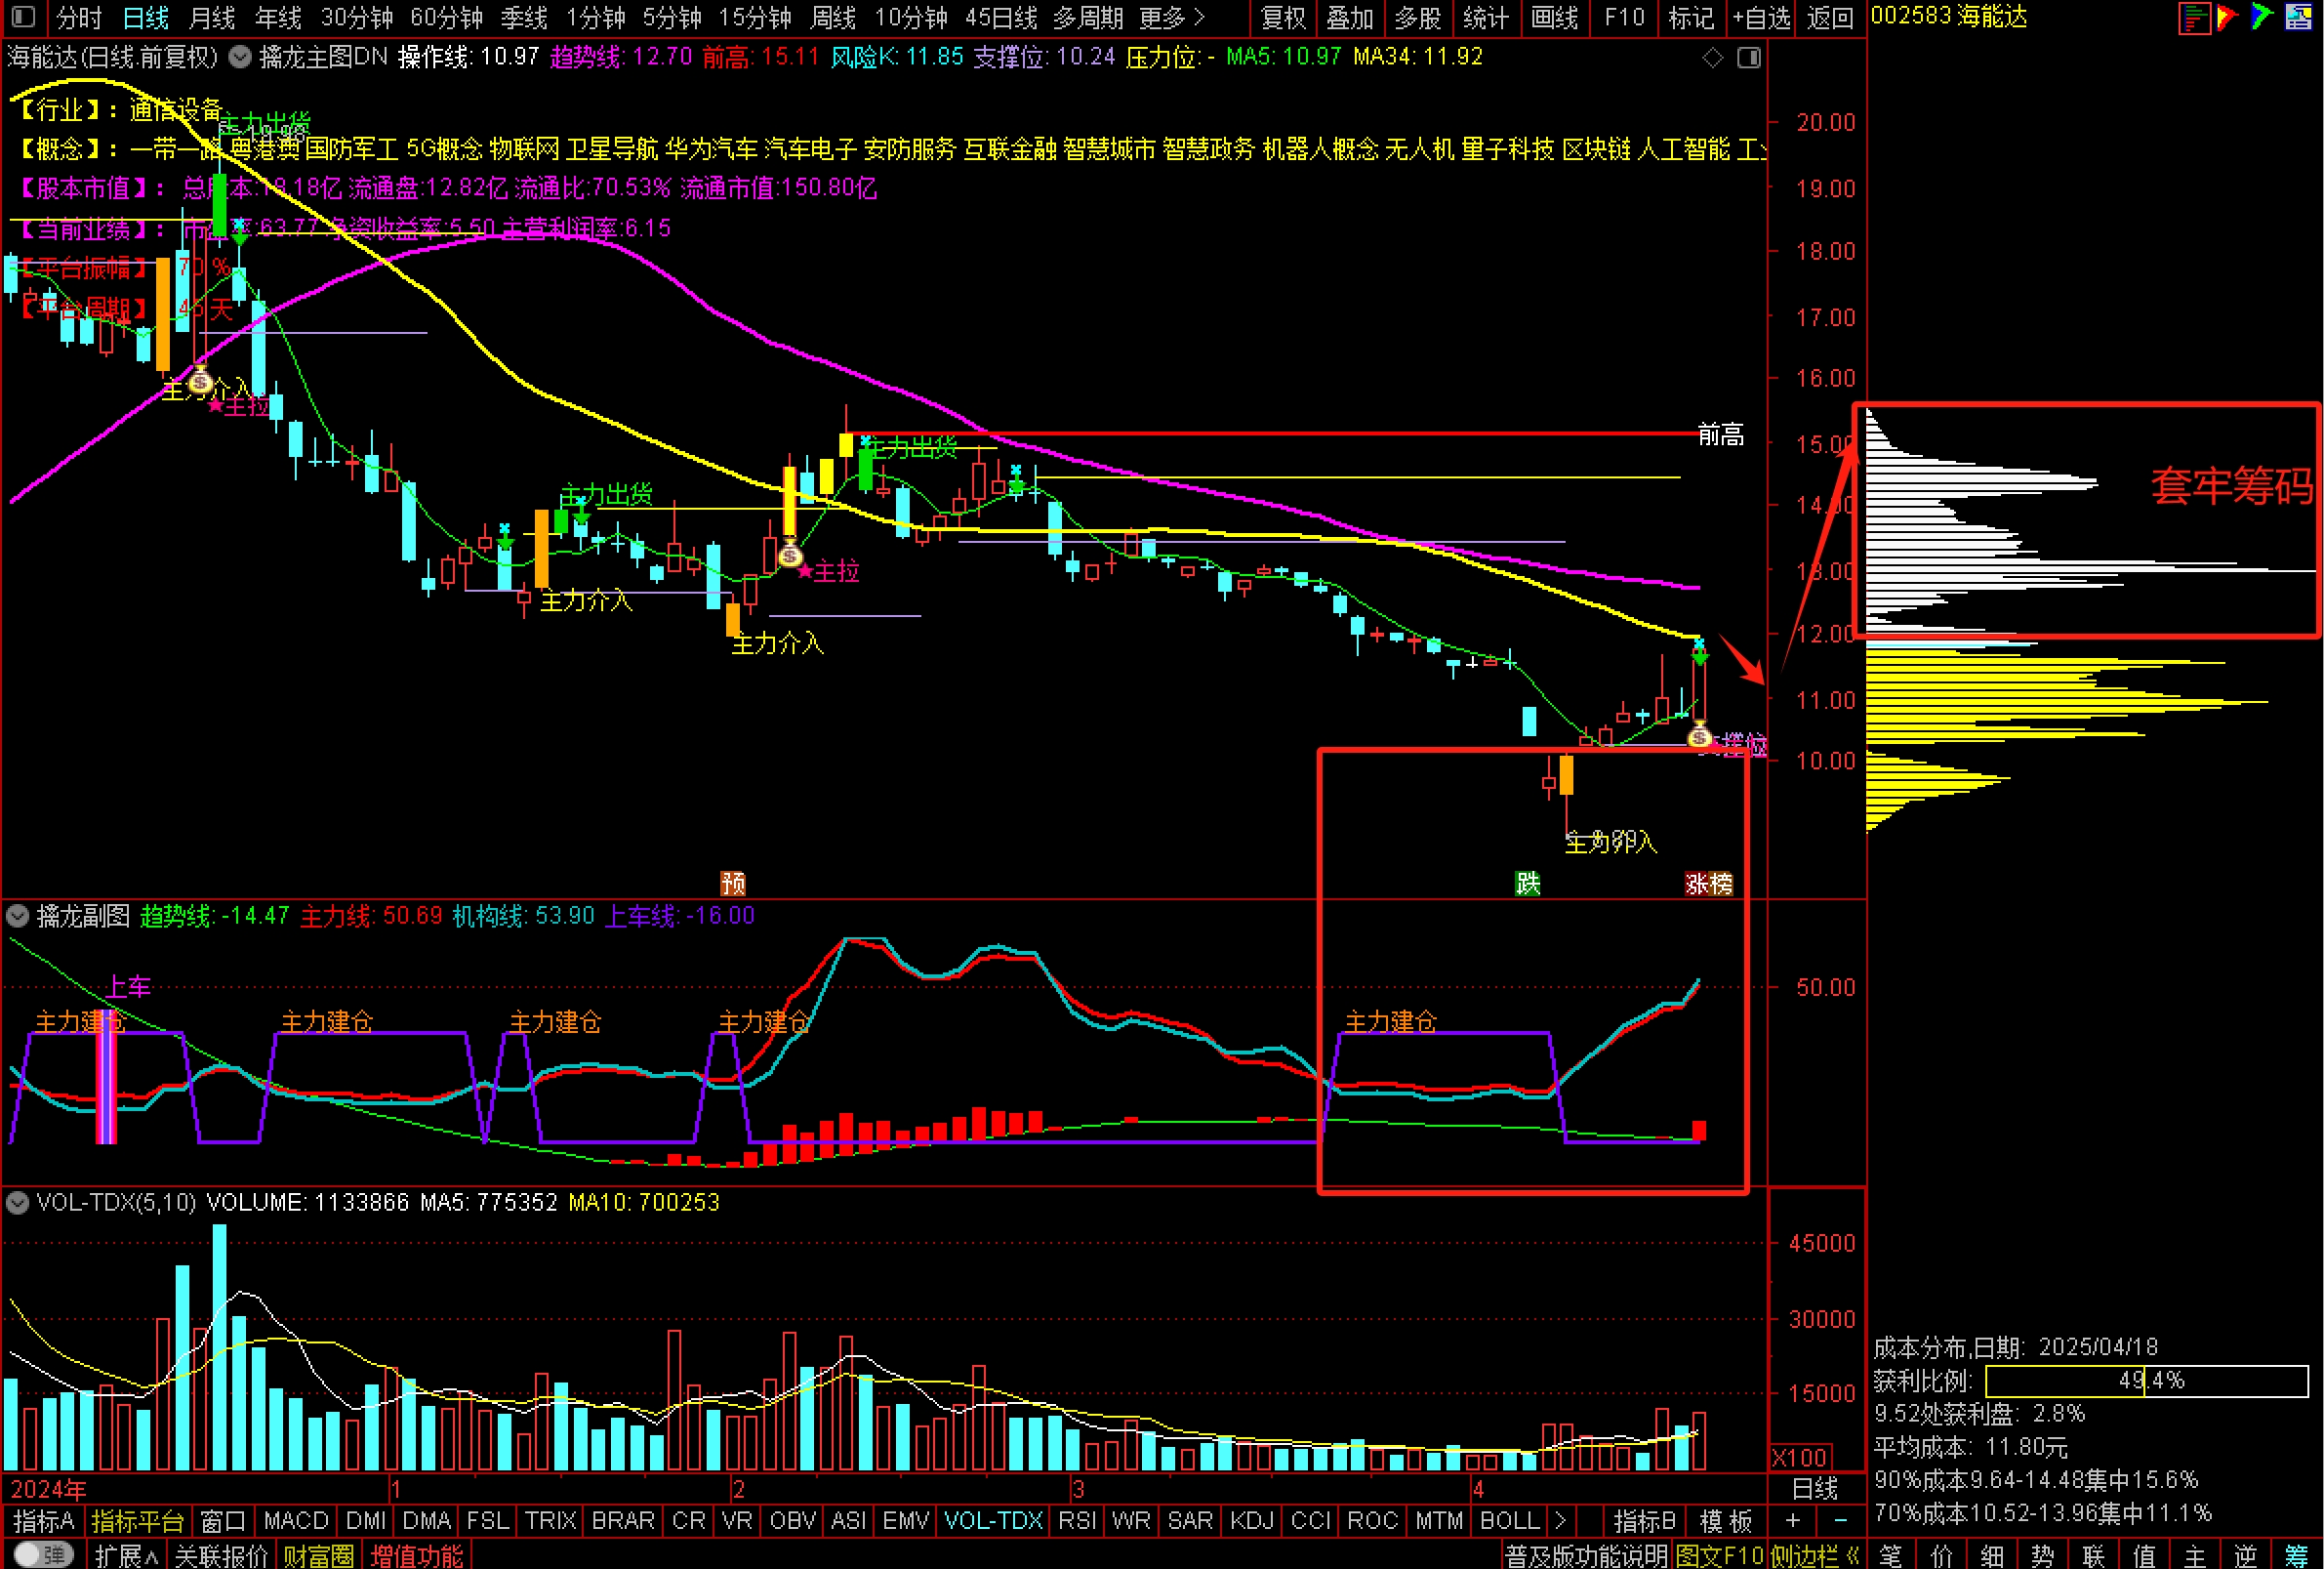Click the blue-green arrow icon at top right
This screenshot has width=2324, height=1569.
tap(2262, 17)
